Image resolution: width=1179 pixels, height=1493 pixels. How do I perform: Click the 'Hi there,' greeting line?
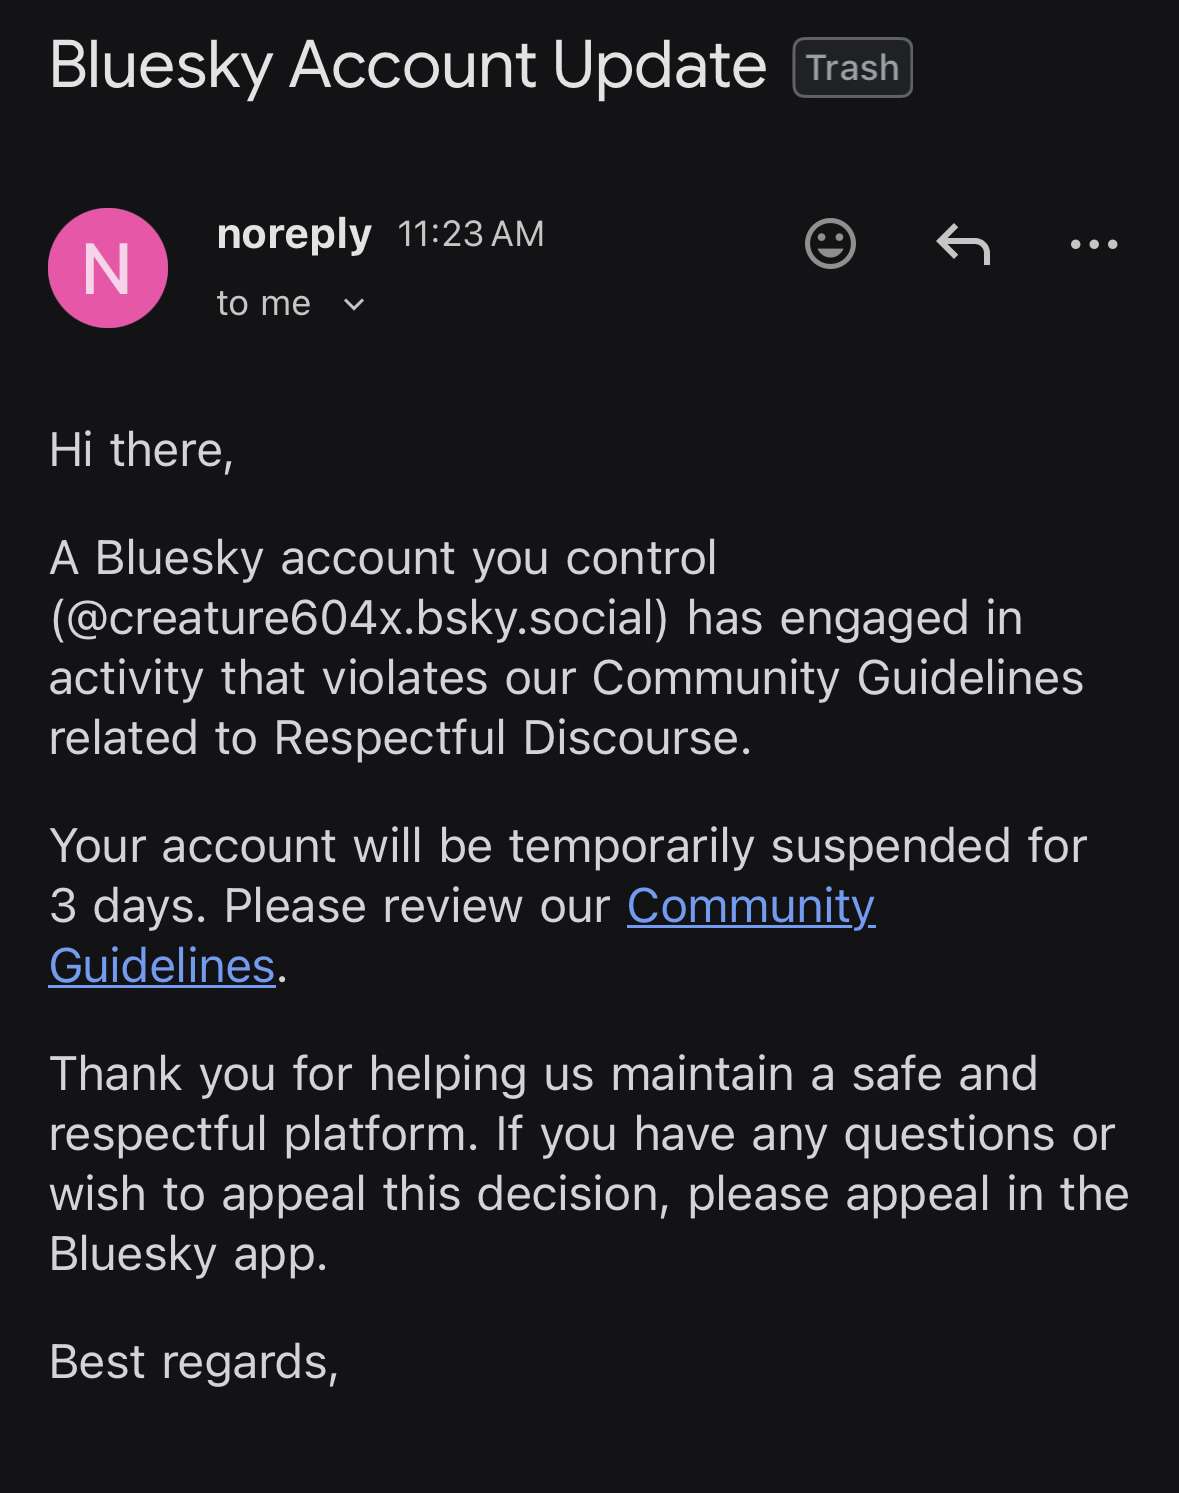pos(141,450)
